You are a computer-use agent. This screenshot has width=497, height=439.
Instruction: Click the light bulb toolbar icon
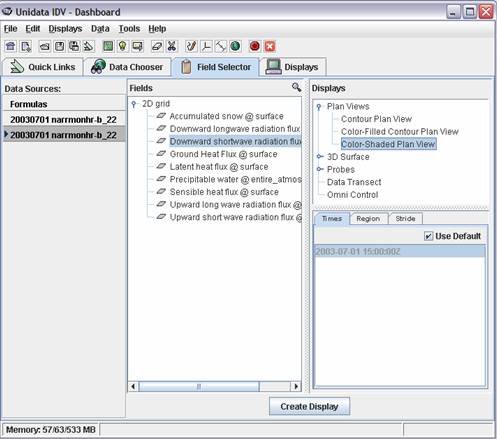coord(123,46)
